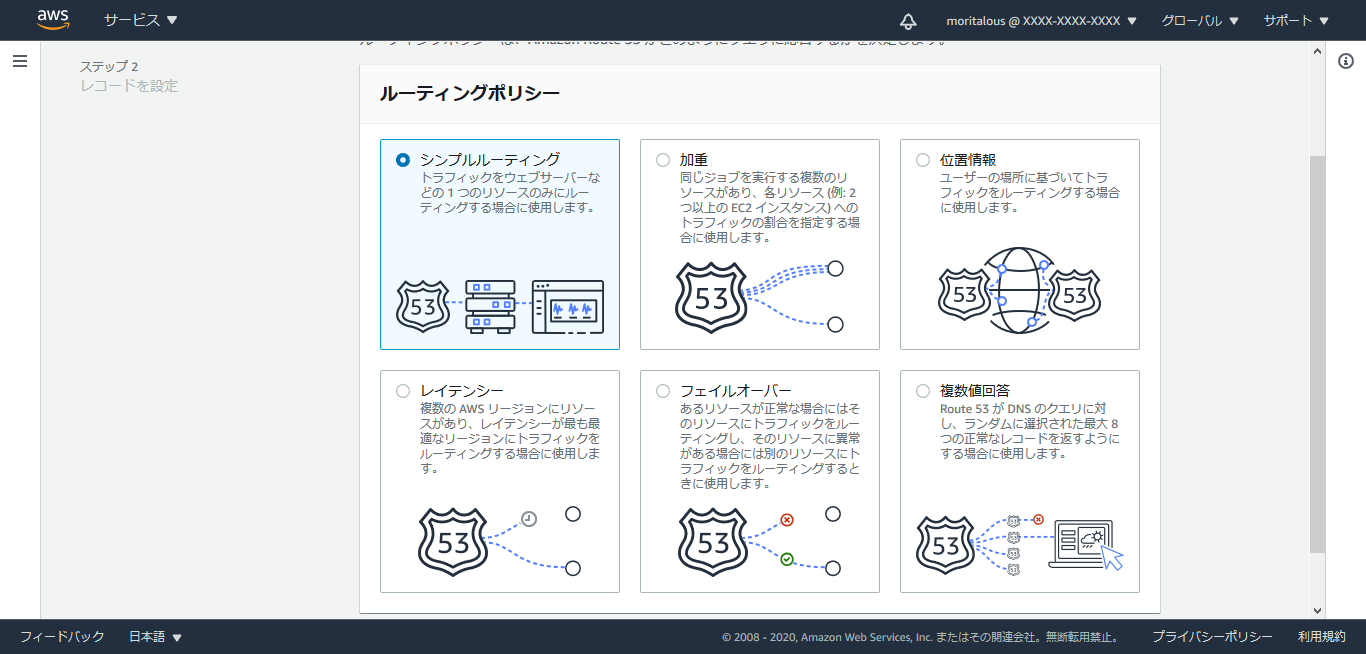This screenshot has width=1366, height=654.
Task: Select the 加重 routing radio button
Action: 663,160
